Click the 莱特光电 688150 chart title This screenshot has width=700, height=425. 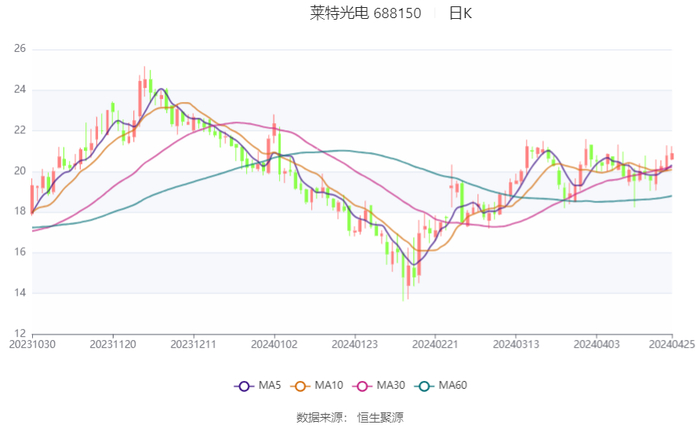tap(365, 13)
